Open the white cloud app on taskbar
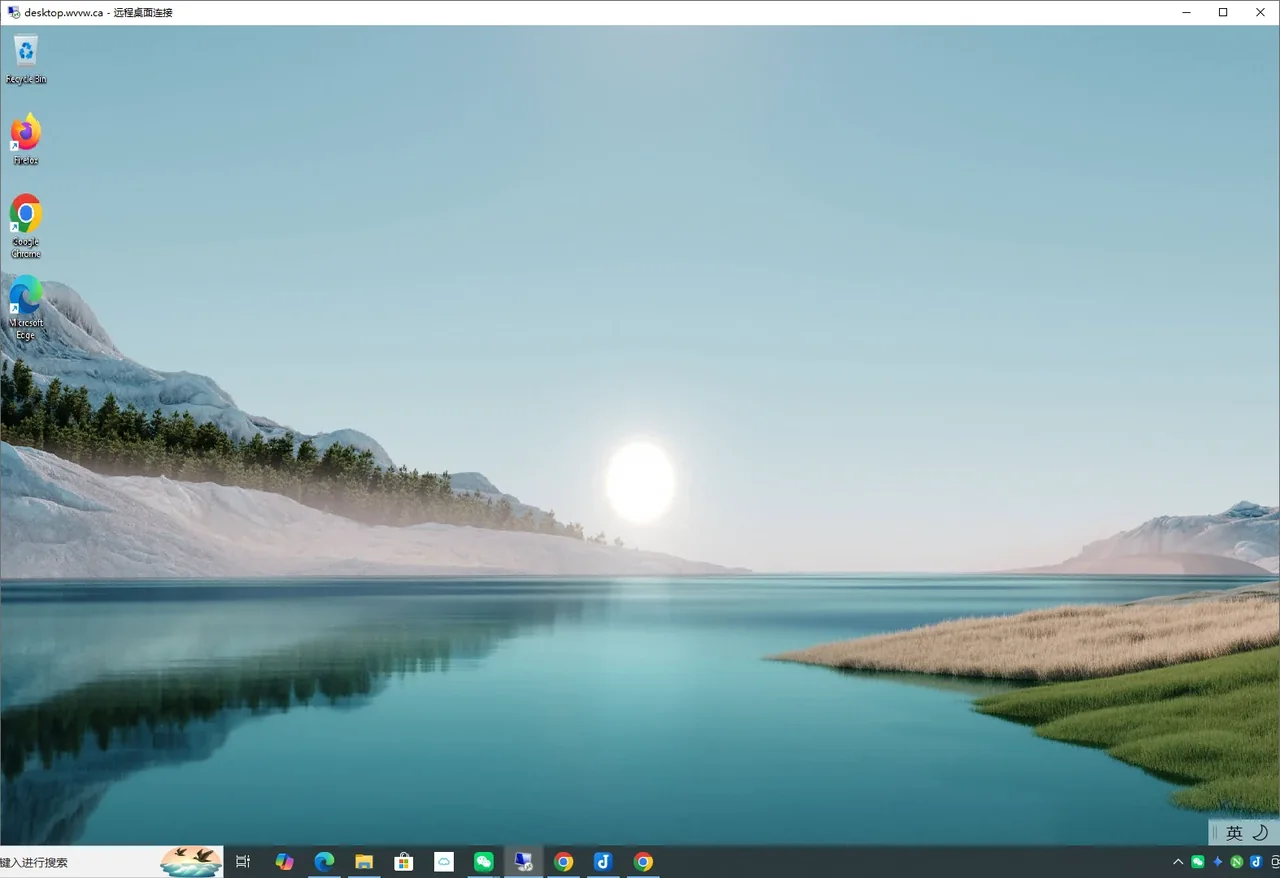Image resolution: width=1280 pixels, height=878 pixels. tap(444, 862)
